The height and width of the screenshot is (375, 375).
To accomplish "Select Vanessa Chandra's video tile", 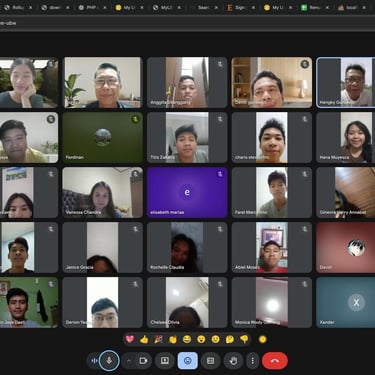I will pos(102,192).
